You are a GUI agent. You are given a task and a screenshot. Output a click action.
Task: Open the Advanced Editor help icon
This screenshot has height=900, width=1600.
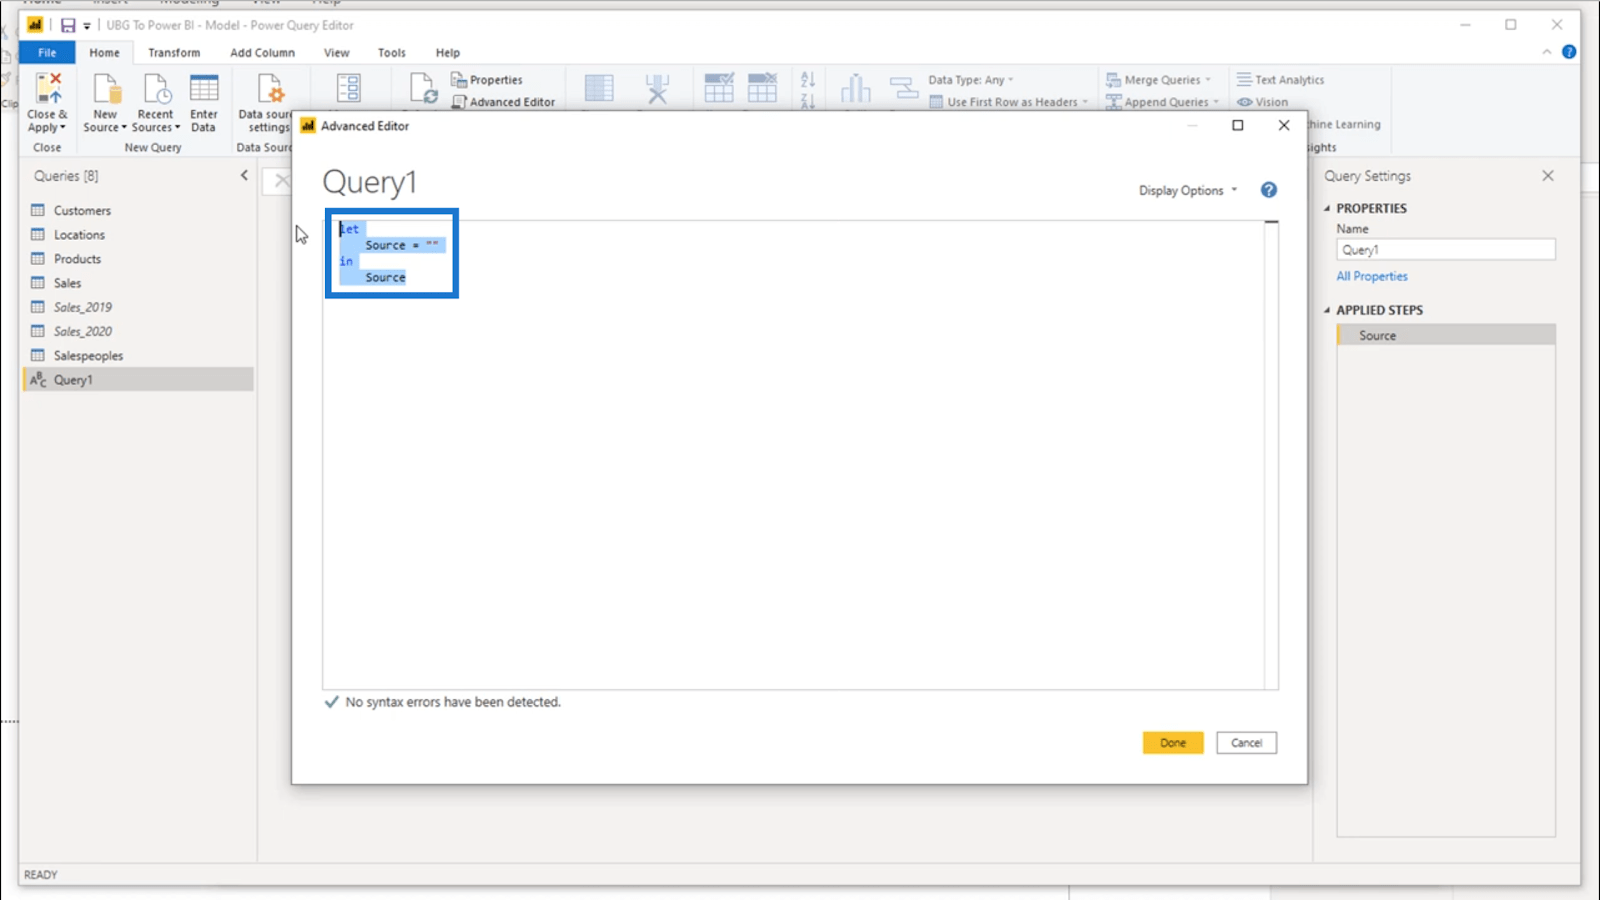tap(1269, 190)
